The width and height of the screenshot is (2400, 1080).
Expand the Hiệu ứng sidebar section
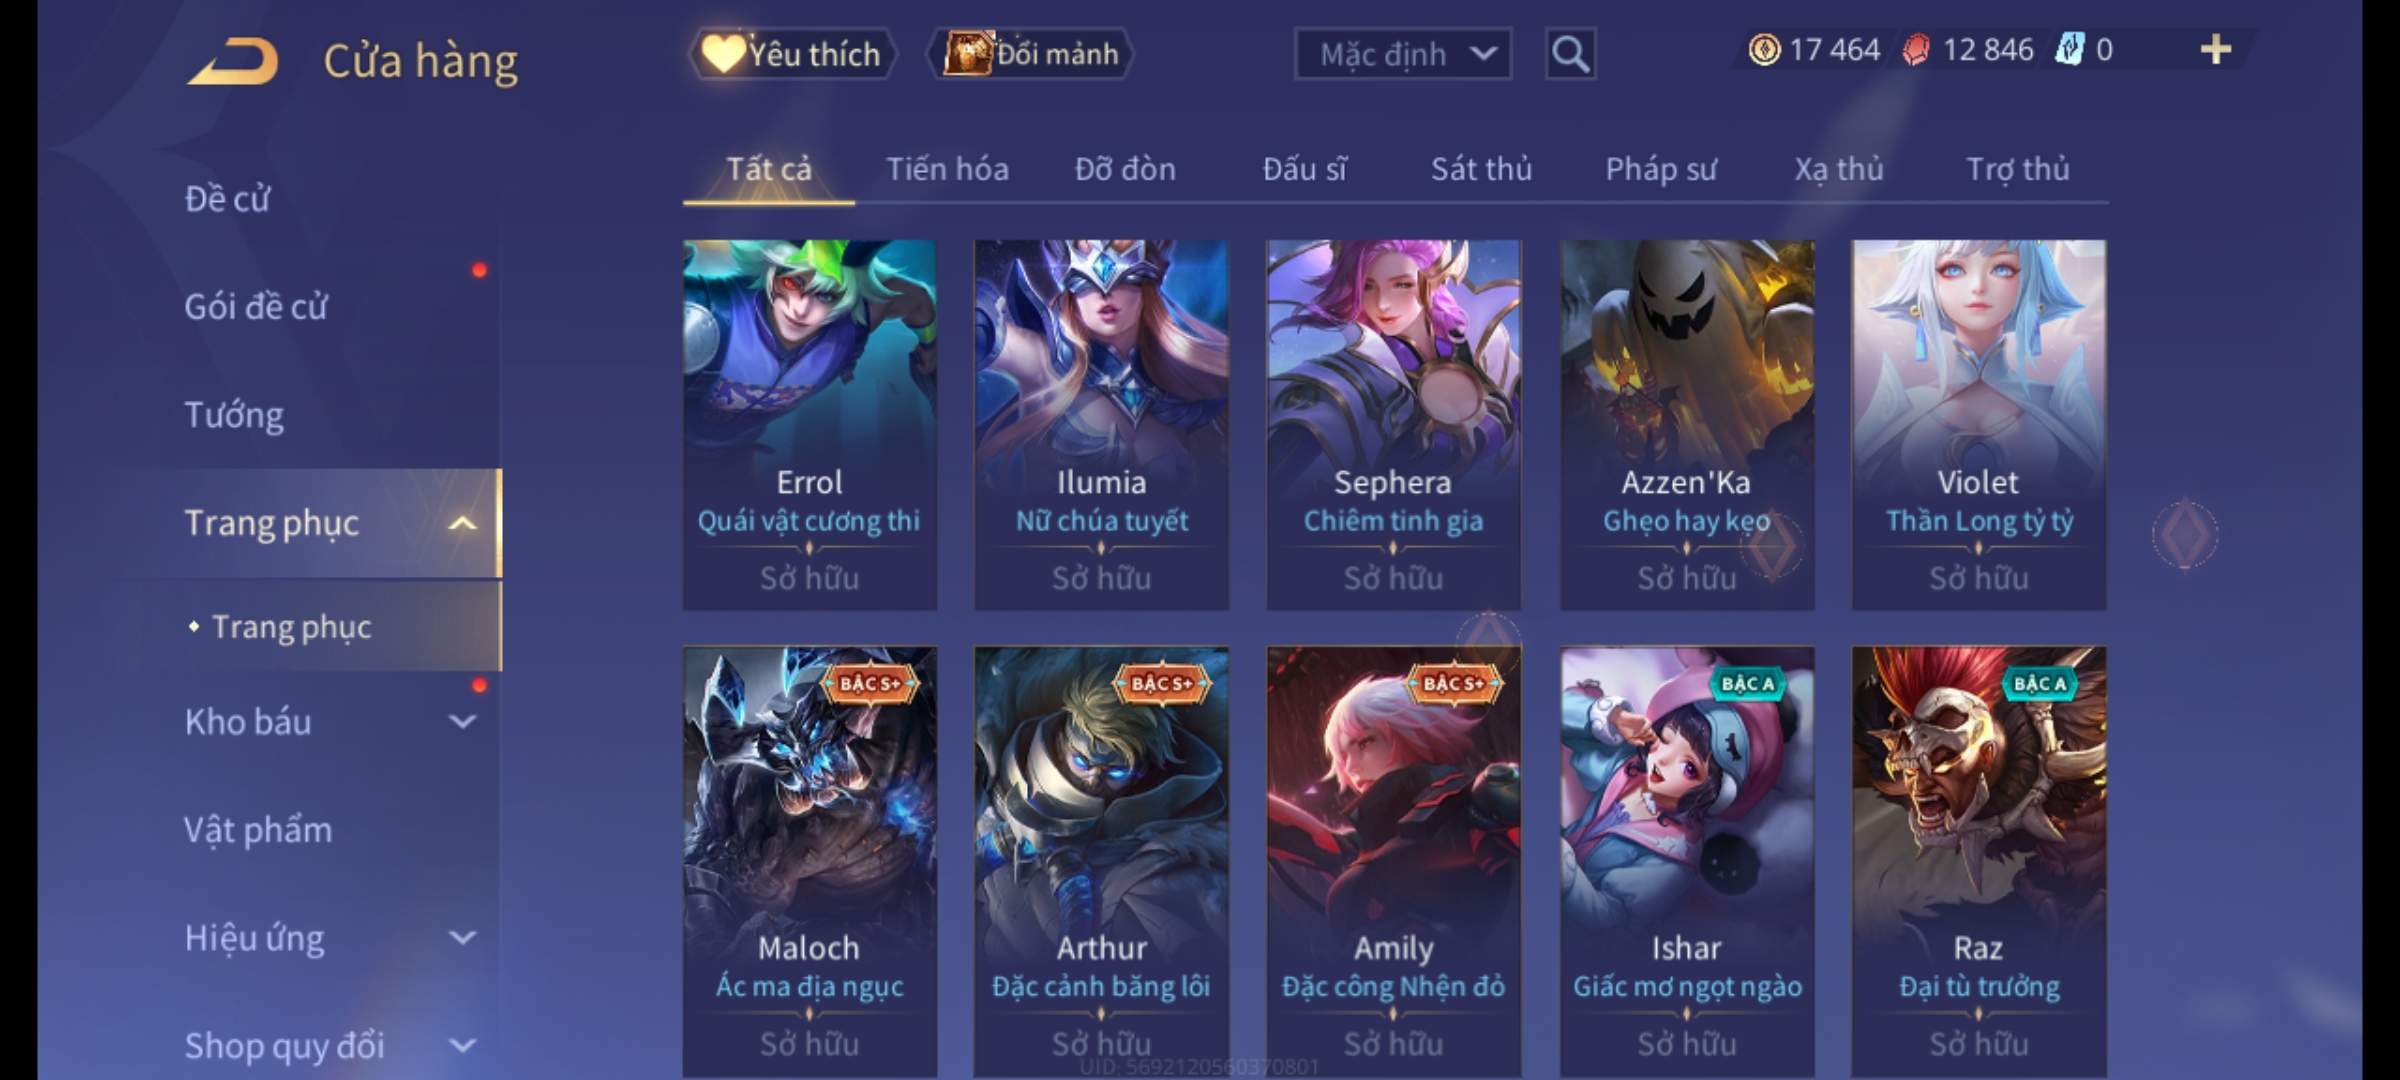pos(462,937)
